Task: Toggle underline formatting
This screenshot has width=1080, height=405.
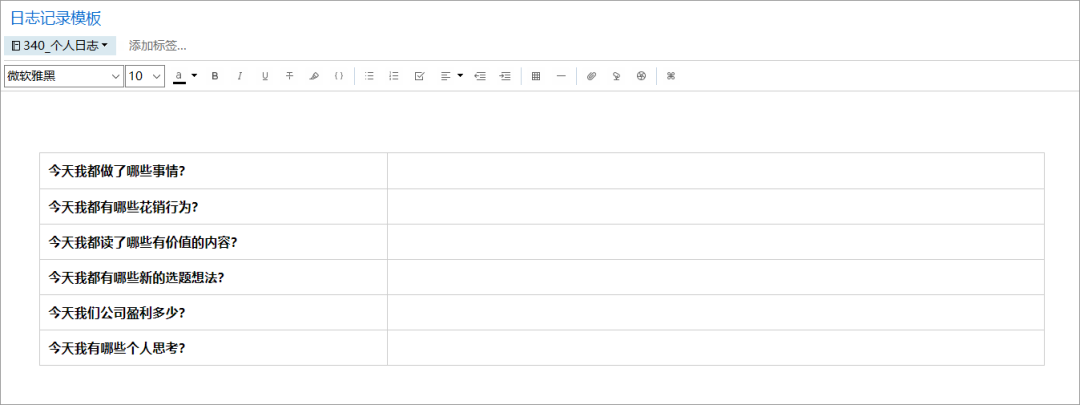Action: click(264, 76)
